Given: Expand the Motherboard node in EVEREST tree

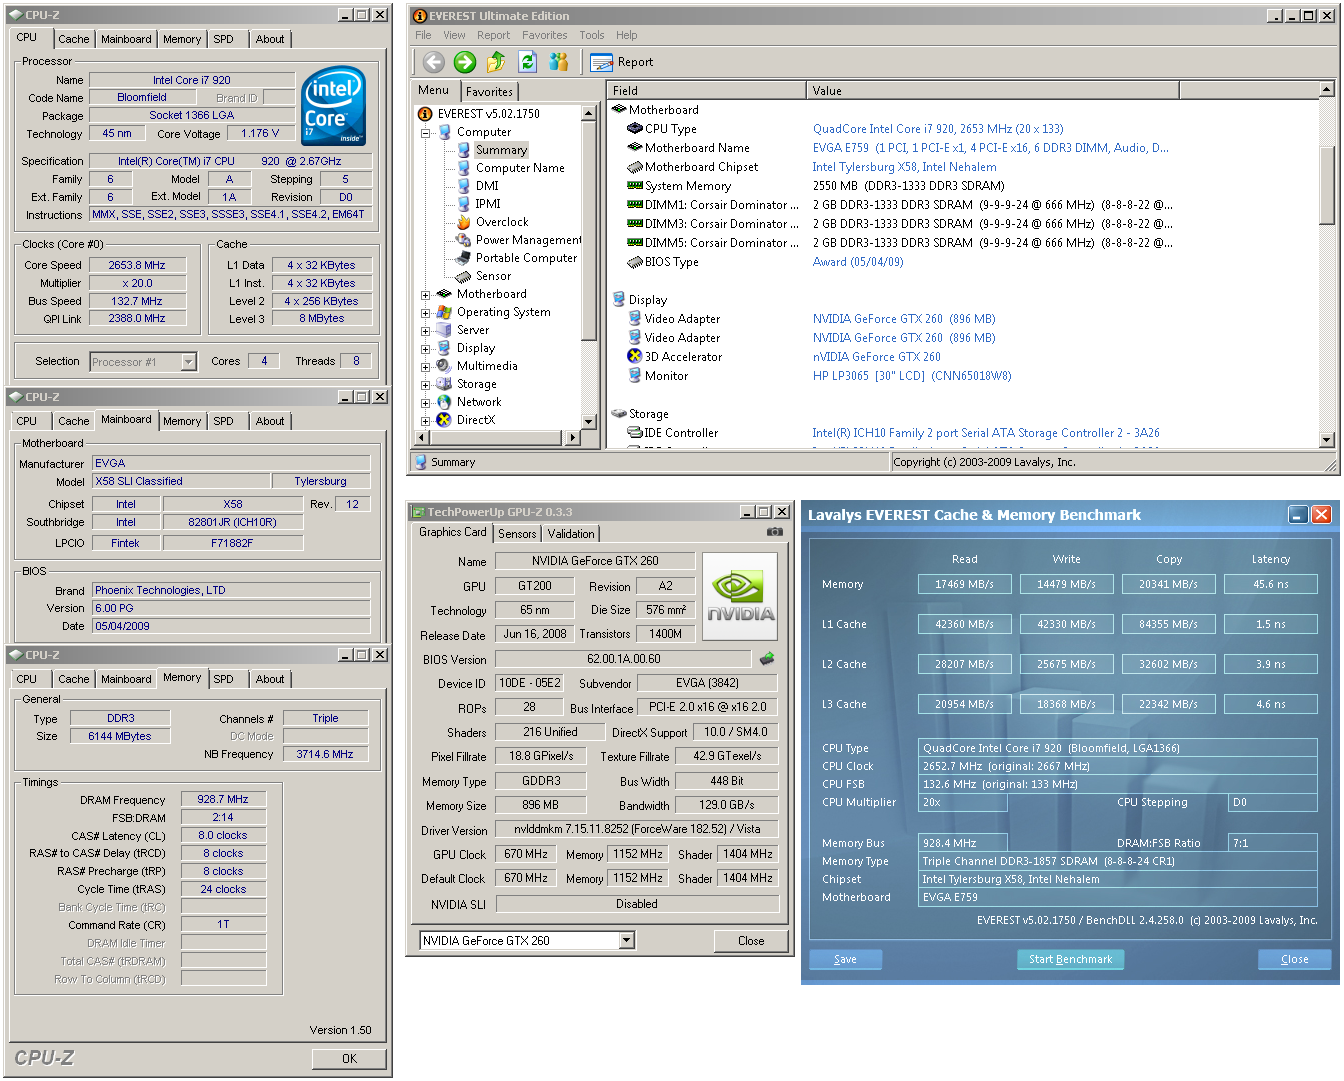Looking at the screenshot, I should pos(425,295).
